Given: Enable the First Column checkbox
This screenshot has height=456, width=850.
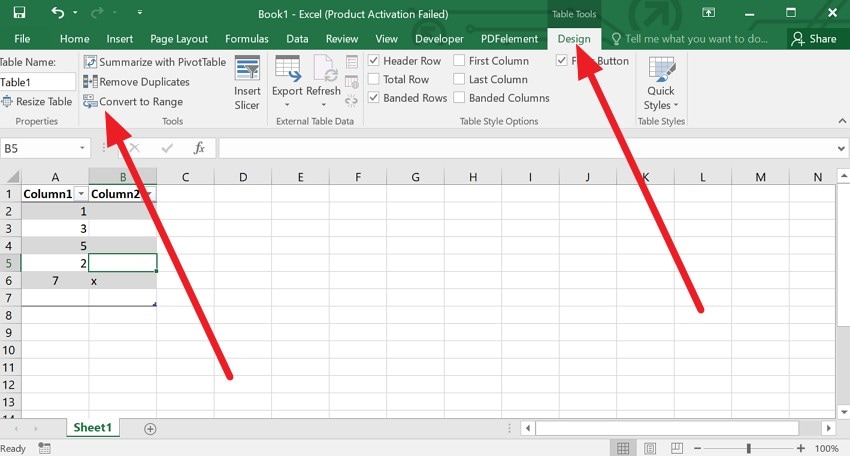Looking at the screenshot, I should pos(459,61).
